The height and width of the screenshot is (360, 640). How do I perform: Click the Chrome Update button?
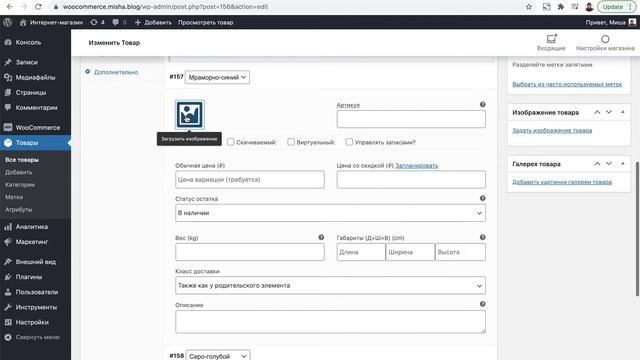pyautogui.click(x=616, y=7)
